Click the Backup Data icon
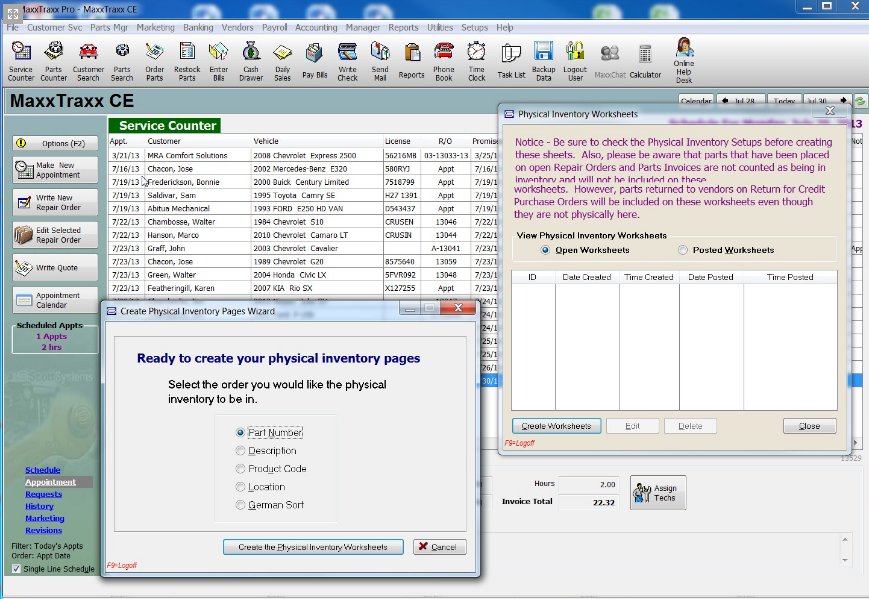Viewport: 869px width, 599px height. tap(544, 61)
